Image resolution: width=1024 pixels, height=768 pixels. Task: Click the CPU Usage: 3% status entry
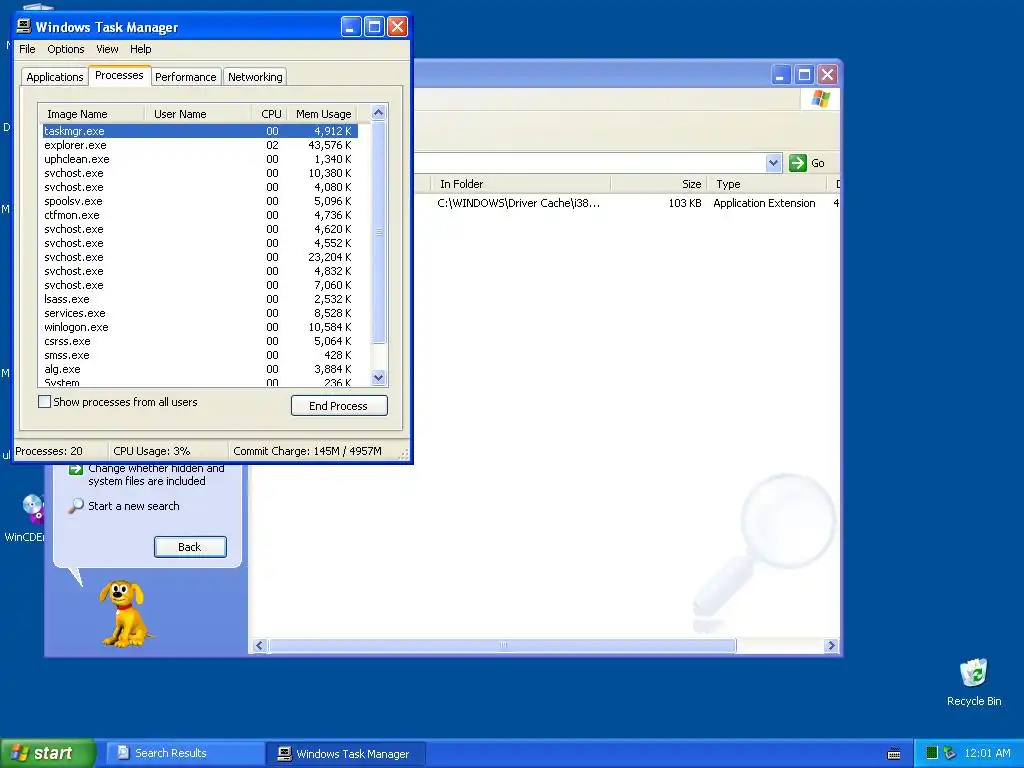pyautogui.click(x=152, y=451)
